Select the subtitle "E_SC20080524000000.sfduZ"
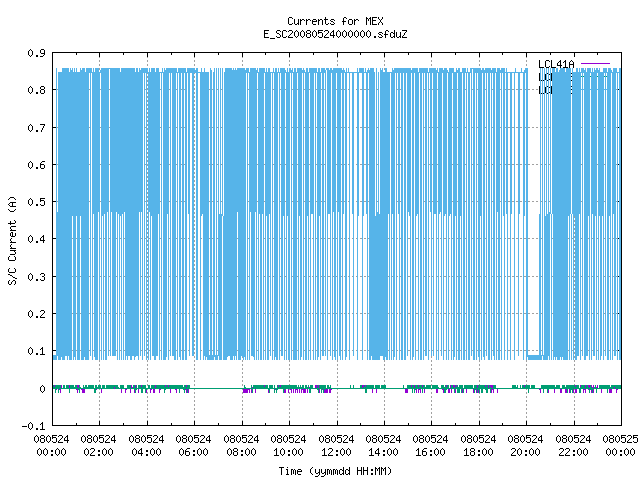 tap(335, 34)
